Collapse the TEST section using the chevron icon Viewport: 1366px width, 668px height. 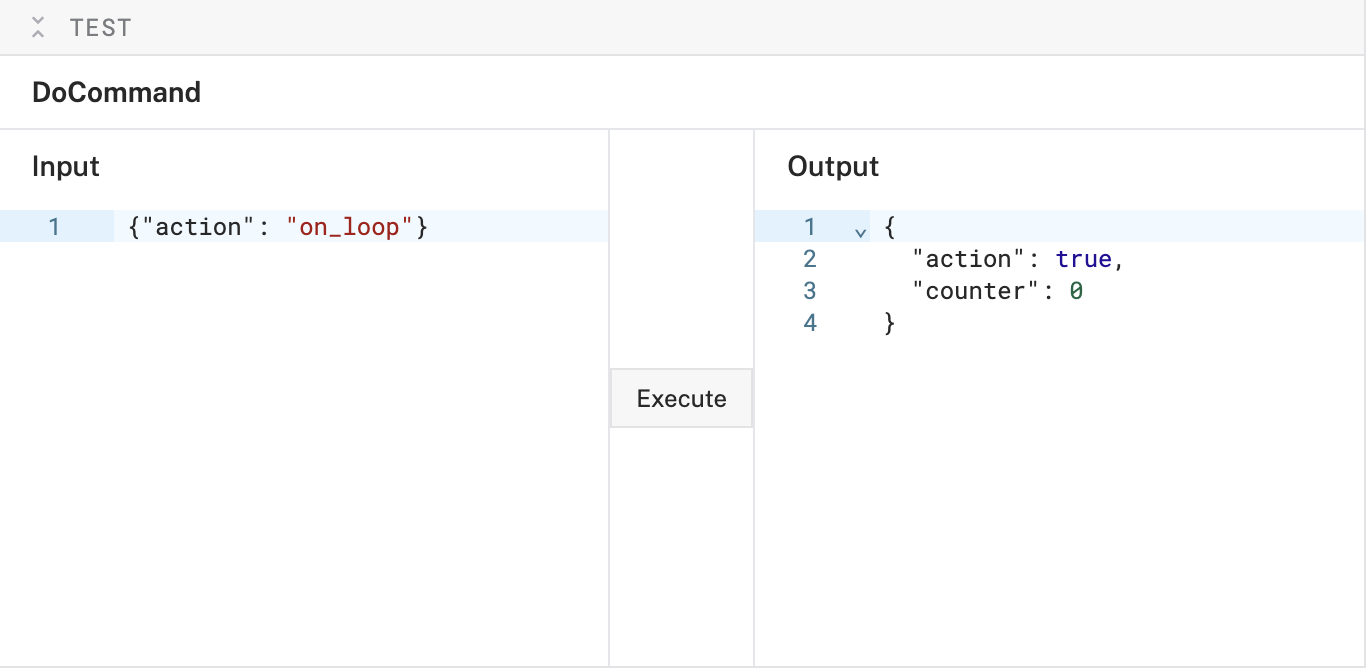(x=38, y=27)
